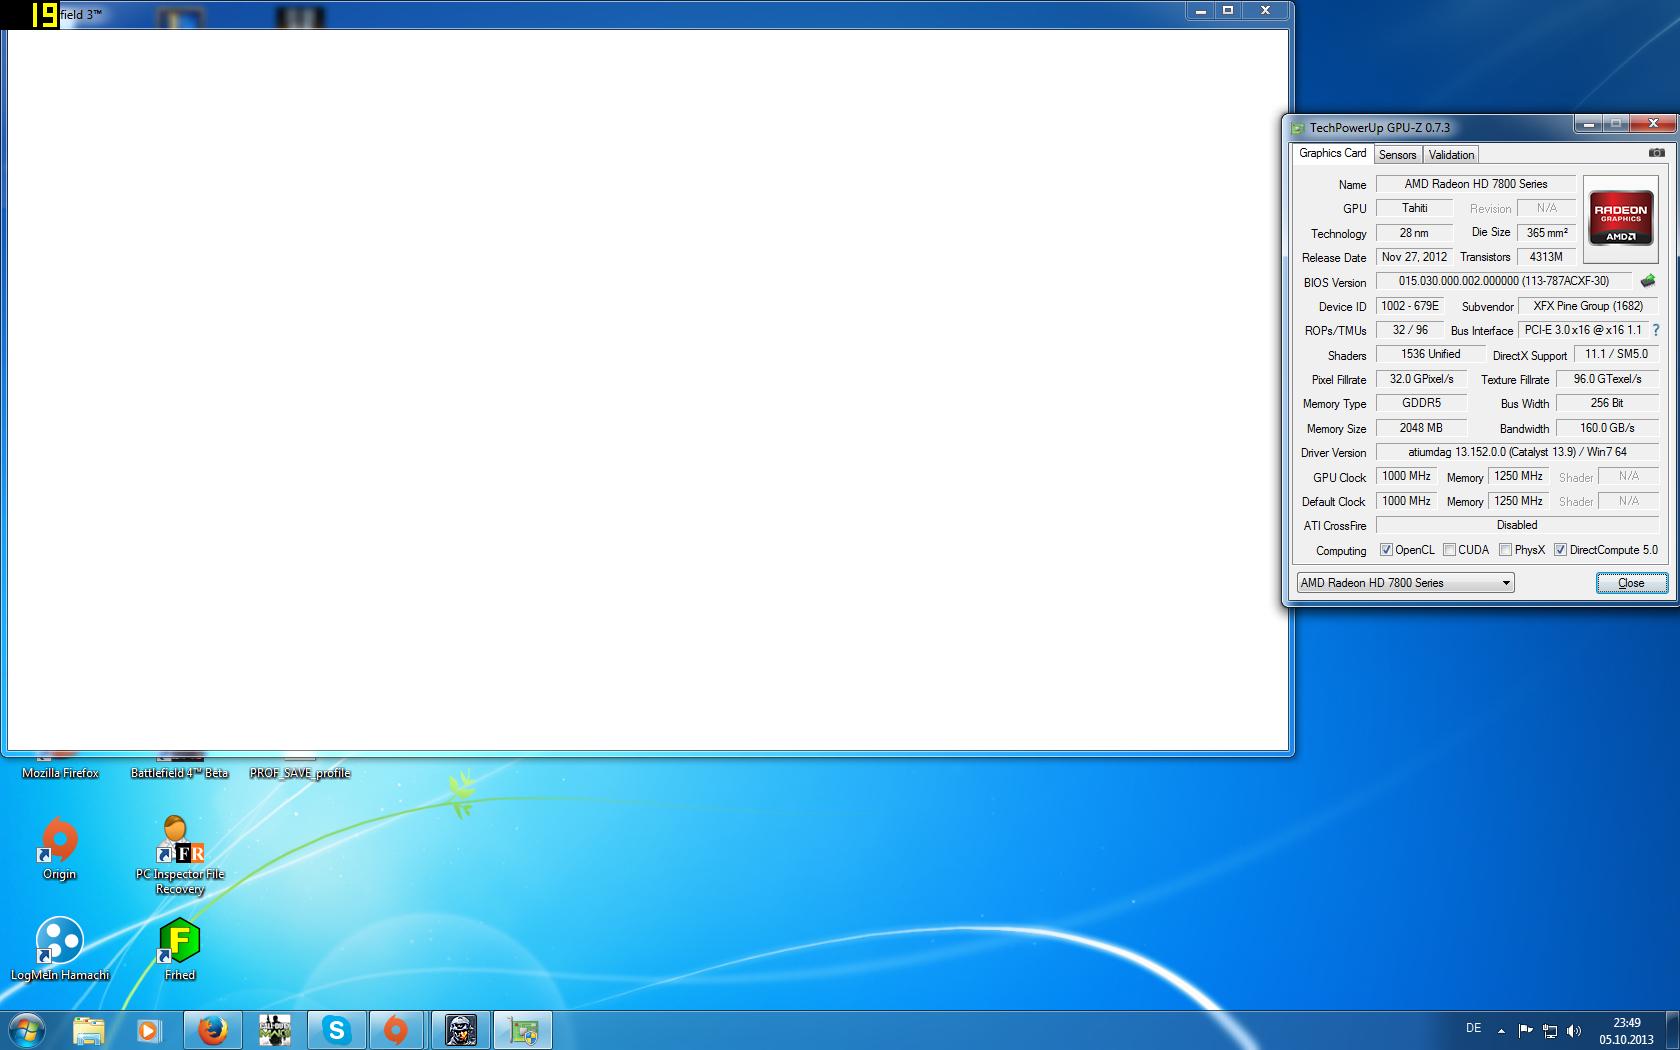1680x1050 pixels.
Task: Switch to Skype in the taskbar
Action: [336, 1030]
